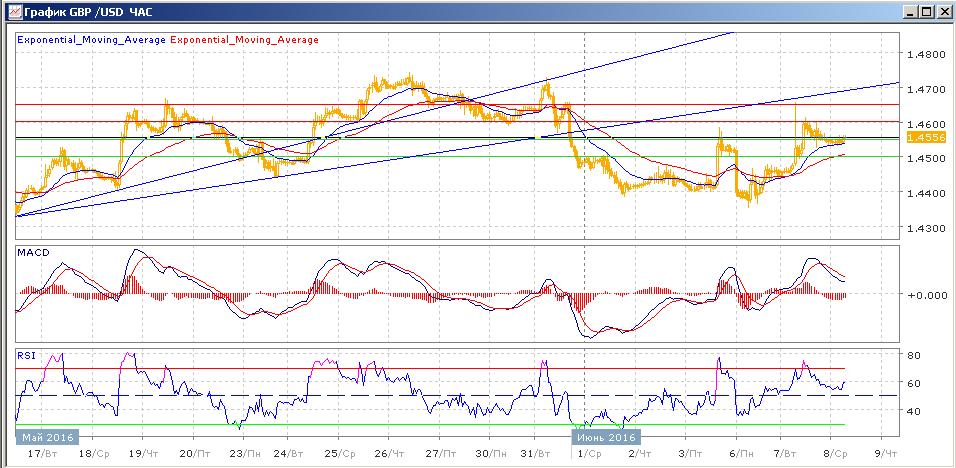Click the 8/Ср date label
956x468 pixels.
(x=835, y=454)
